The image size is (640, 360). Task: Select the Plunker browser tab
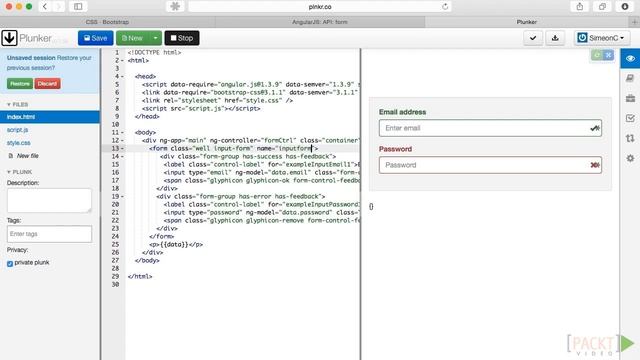527,22
